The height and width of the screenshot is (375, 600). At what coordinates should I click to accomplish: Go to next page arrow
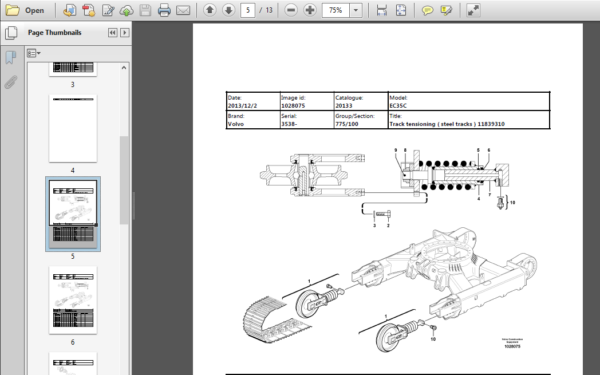pos(228,10)
